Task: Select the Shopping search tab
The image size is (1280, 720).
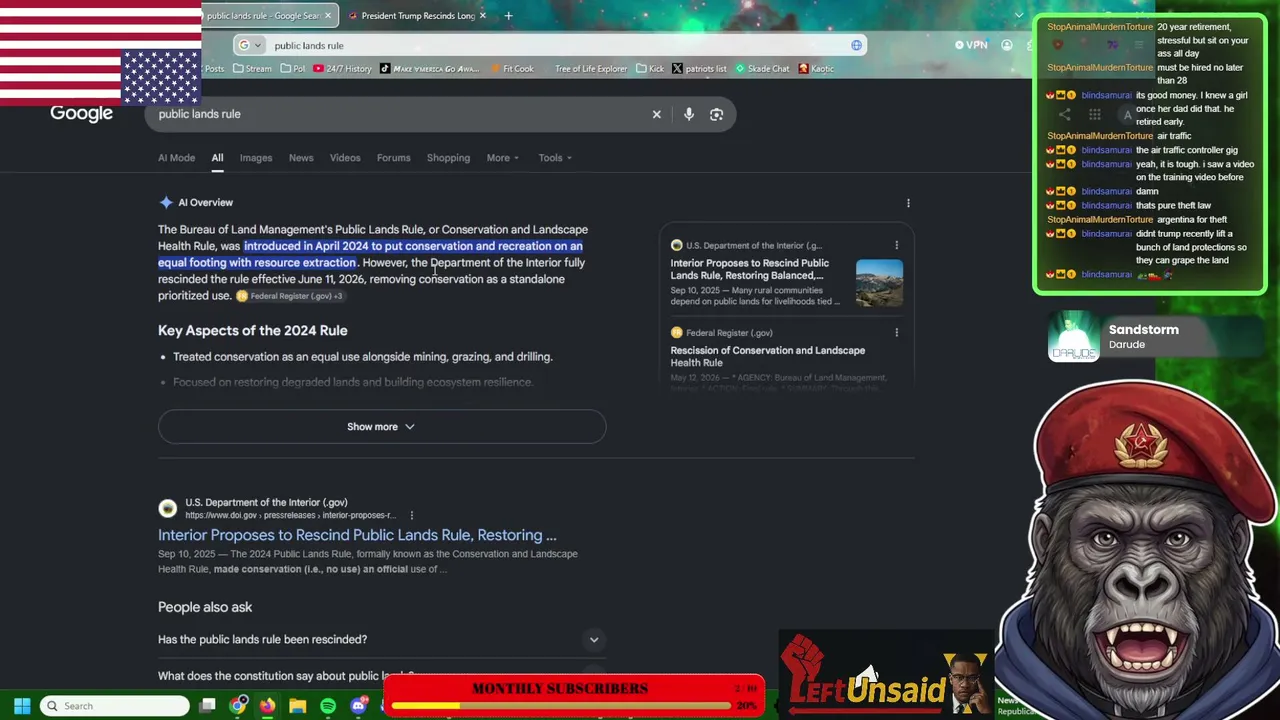Action: click(x=448, y=158)
